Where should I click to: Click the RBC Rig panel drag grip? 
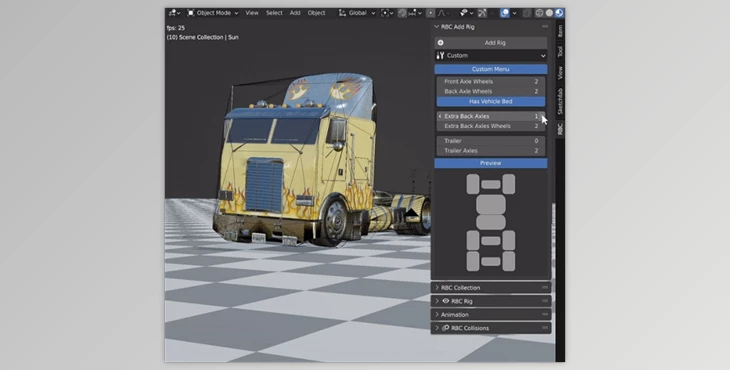[x=545, y=301]
